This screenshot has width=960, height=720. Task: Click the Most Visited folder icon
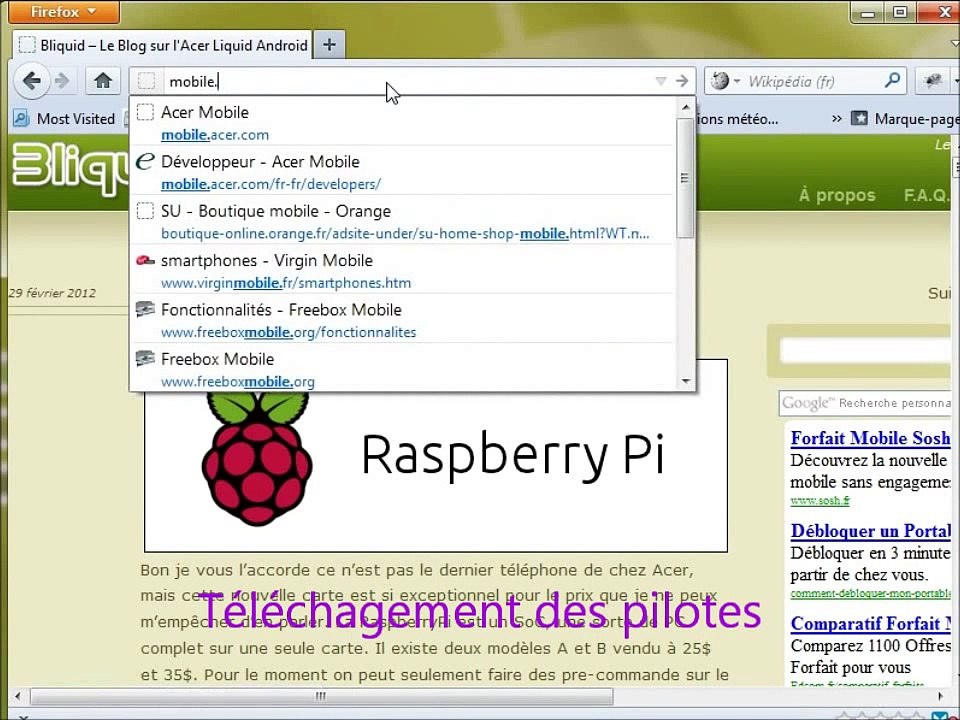coord(21,118)
